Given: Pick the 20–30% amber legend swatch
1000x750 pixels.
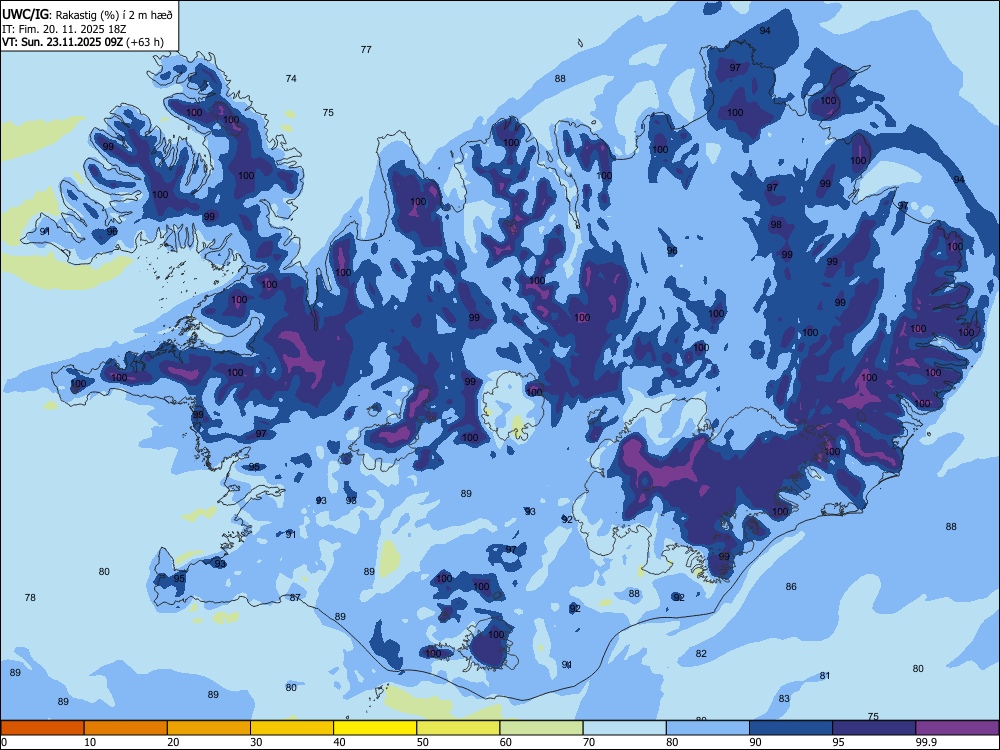Looking at the screenshot, I should (209, 728).
